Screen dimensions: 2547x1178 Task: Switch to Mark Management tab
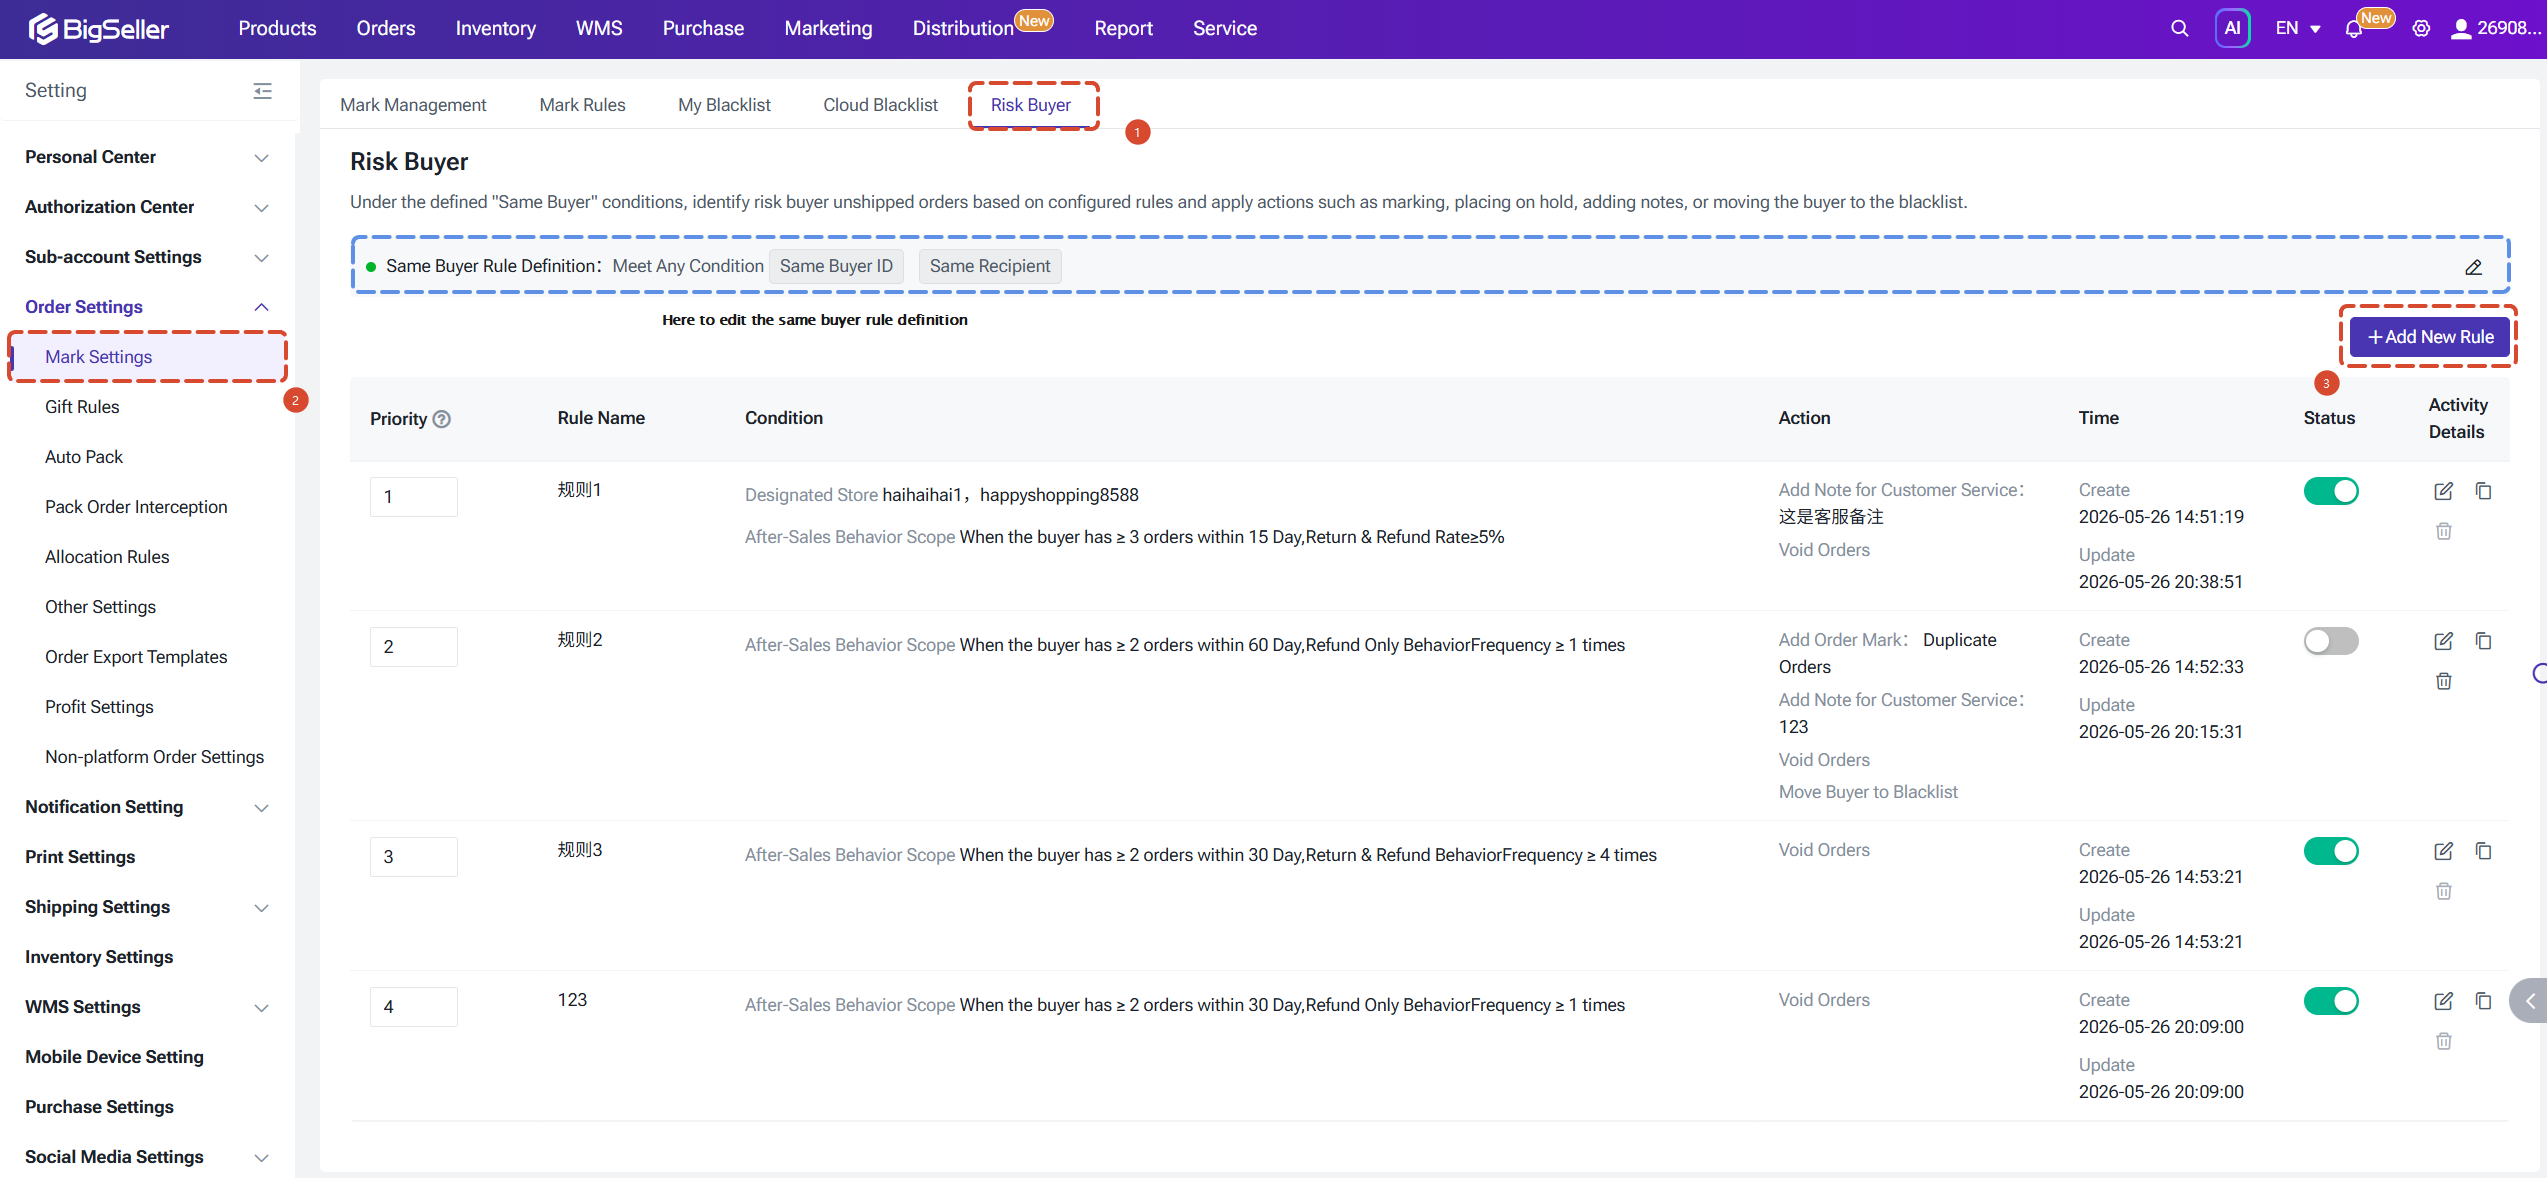coord(413,105)
